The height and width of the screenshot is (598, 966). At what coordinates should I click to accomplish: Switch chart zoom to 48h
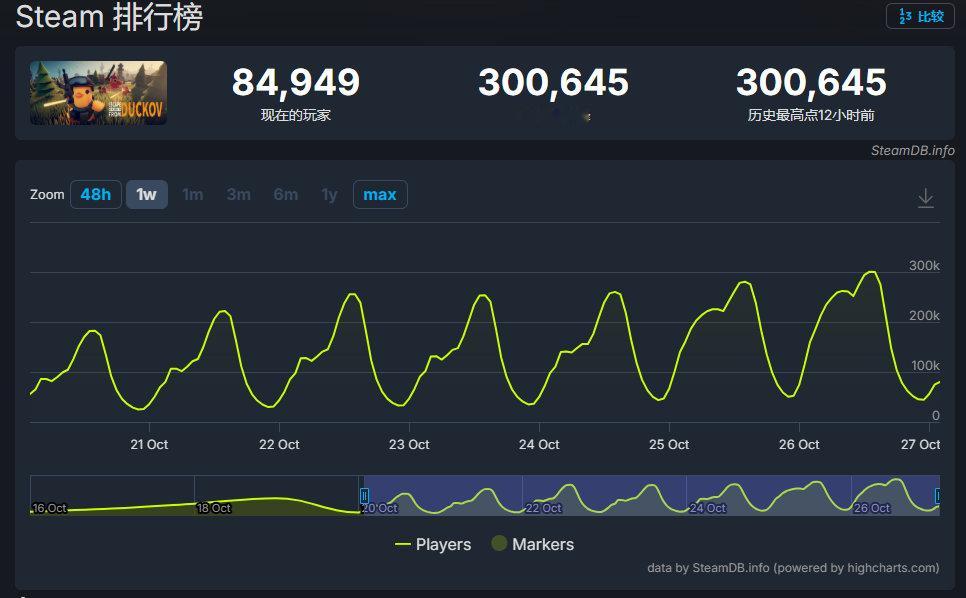pyautogui.click(x=95, y=194)
